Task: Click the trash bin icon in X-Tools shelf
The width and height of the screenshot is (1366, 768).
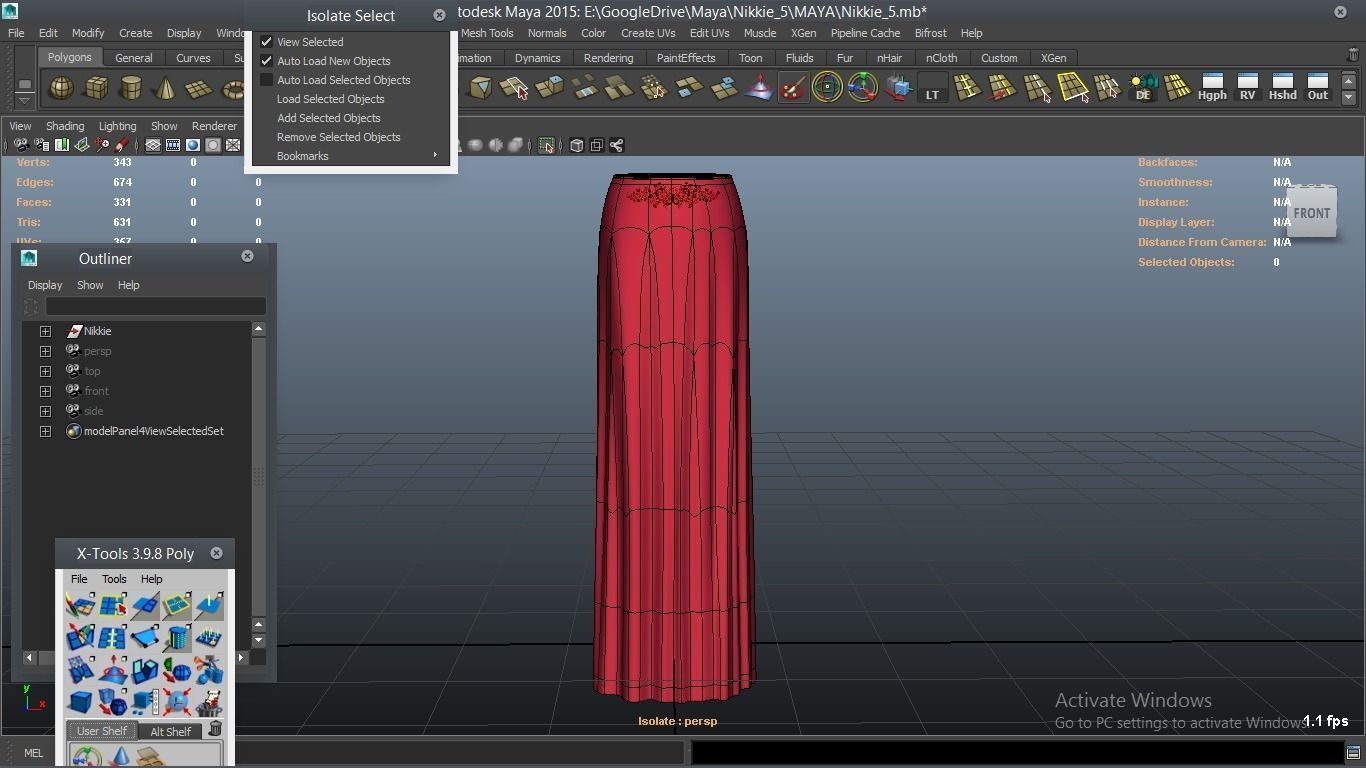Action: [214, 729]
